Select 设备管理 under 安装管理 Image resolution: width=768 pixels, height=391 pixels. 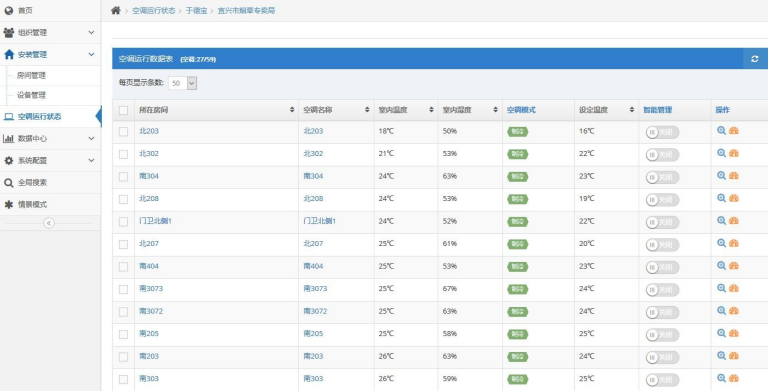pos(31,95)
